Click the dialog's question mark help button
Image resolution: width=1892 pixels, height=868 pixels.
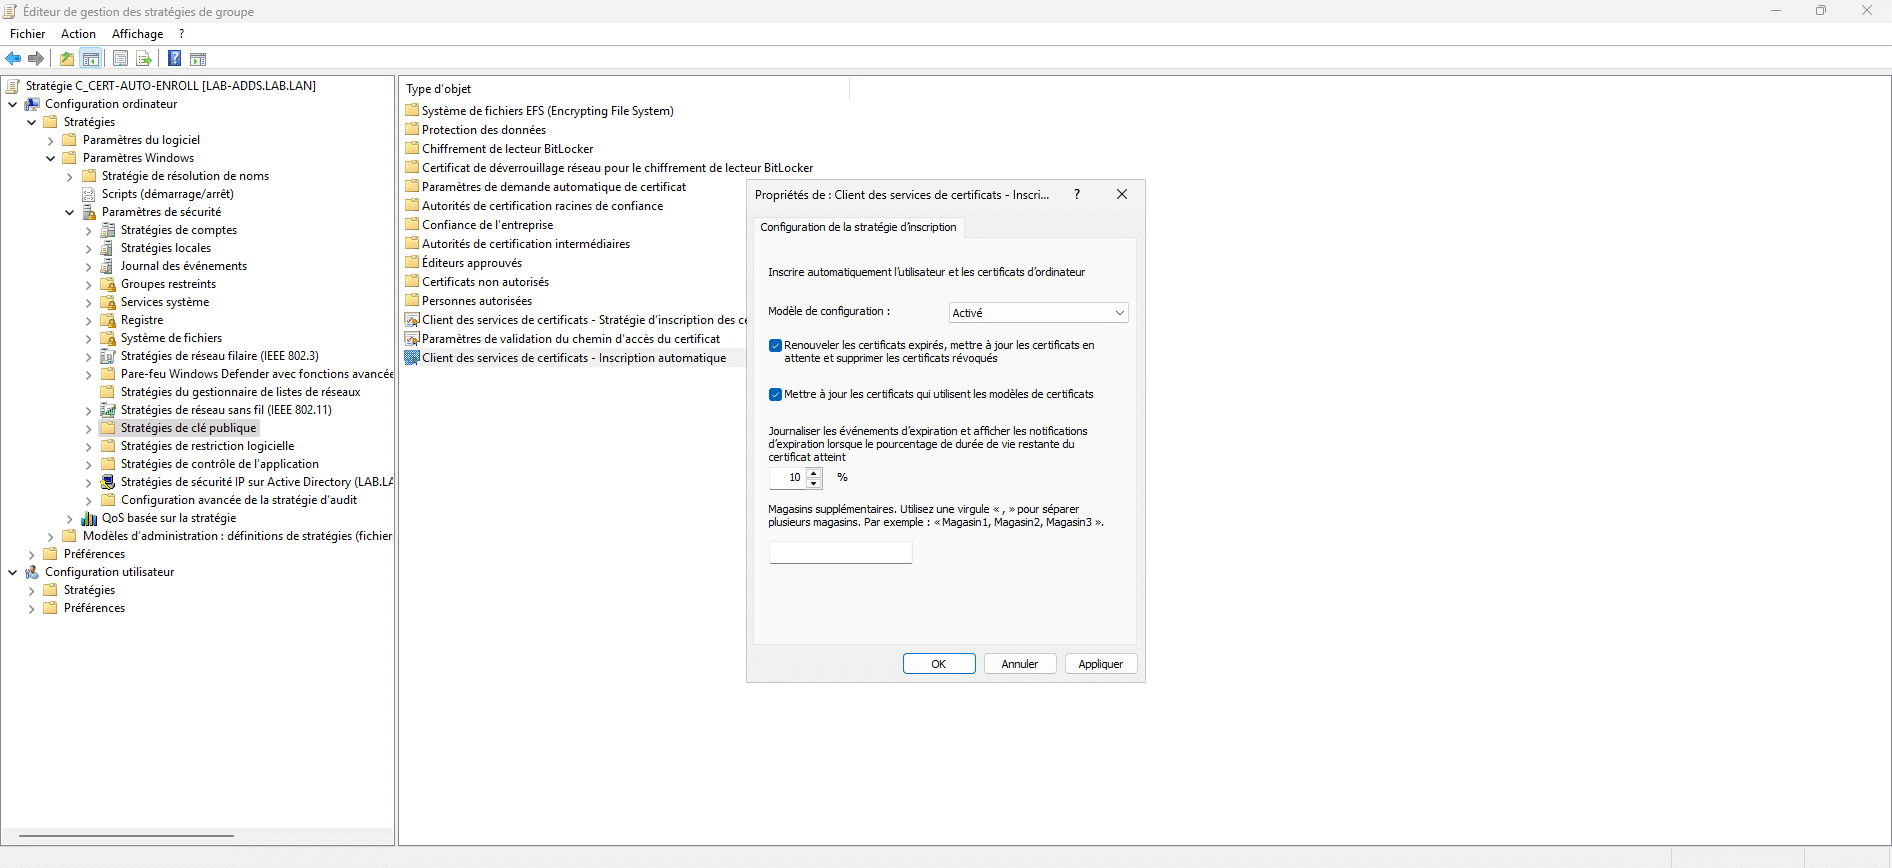(x=1077, y=194)
